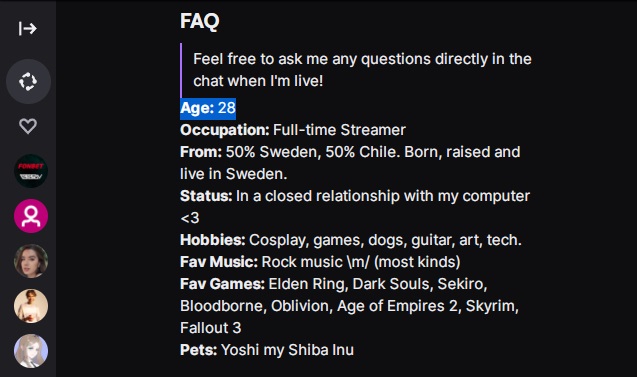The image size is (637, 377).
Task: Open the circular arrows stories icon
Action: point(28,81)
